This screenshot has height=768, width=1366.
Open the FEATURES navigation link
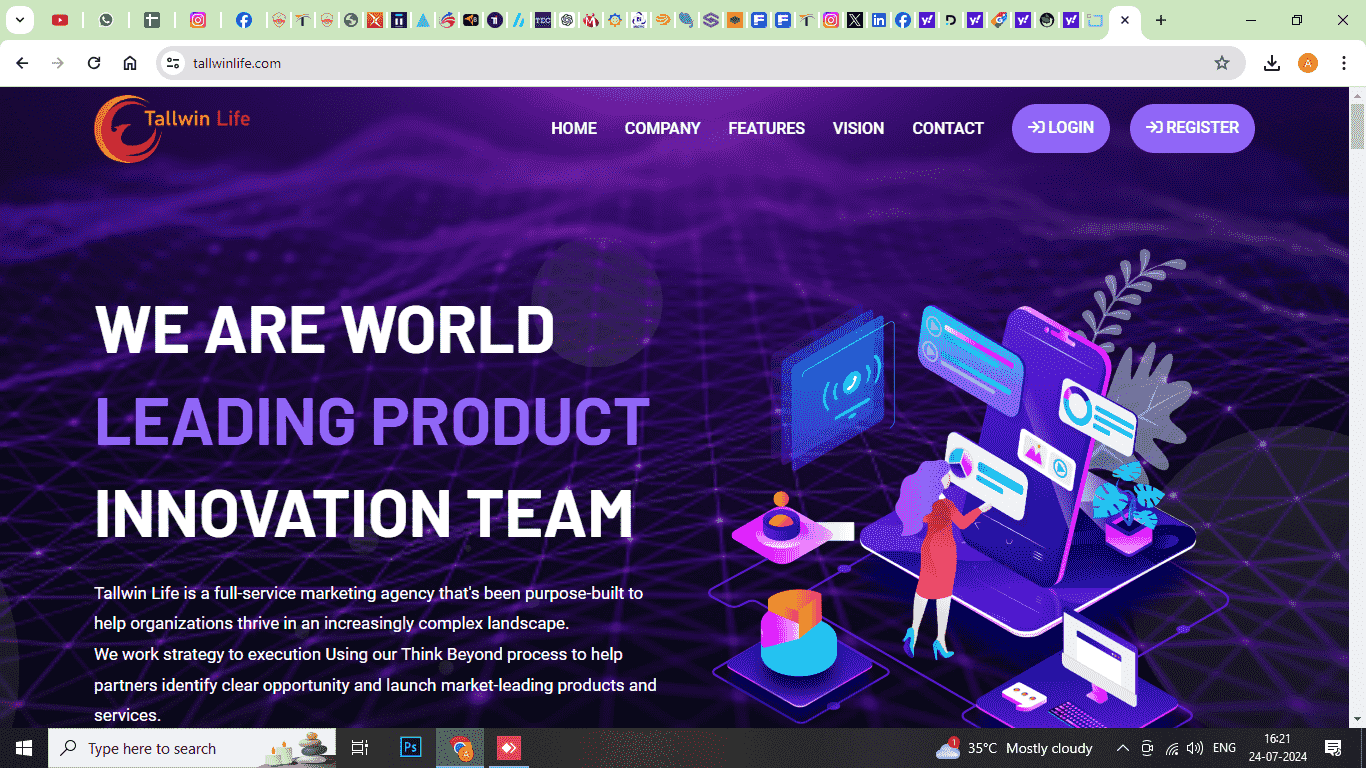(766, 128)
